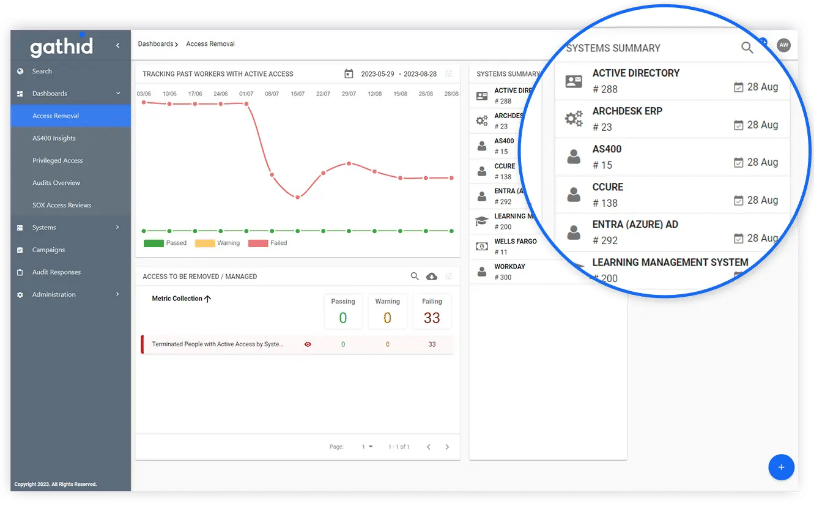Expand the Administration section with its right chevron
Viewport: 814px width, 520px height.
point(117,295)
